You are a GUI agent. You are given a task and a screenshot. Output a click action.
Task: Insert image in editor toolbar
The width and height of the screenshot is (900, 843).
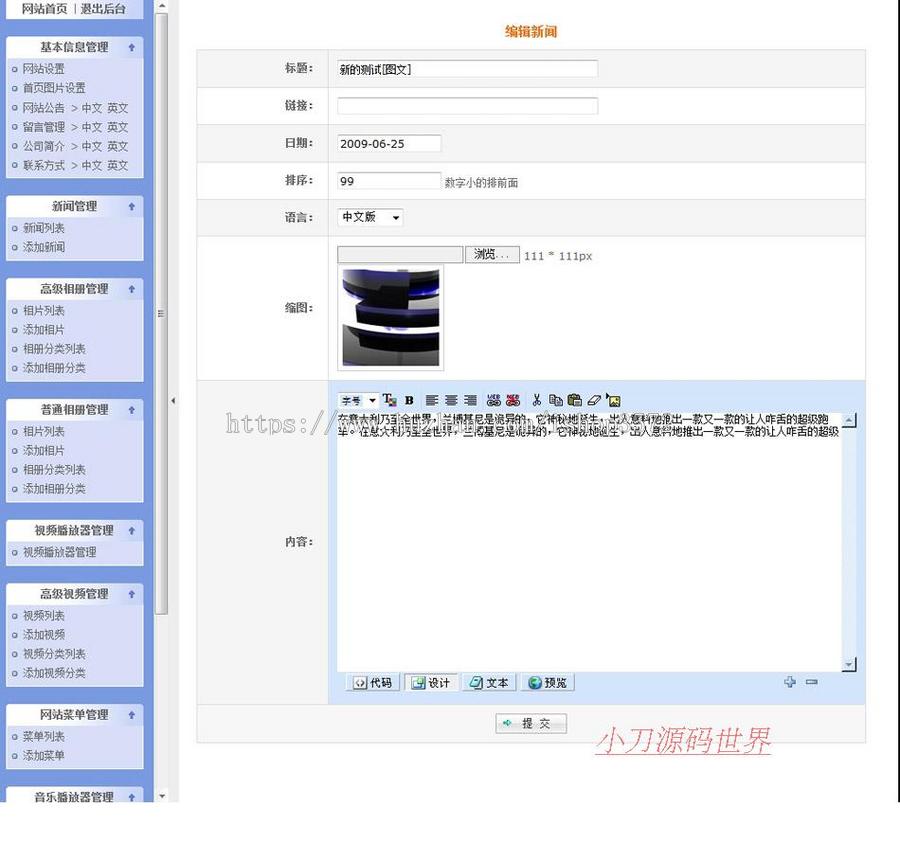tap(614, 400)
